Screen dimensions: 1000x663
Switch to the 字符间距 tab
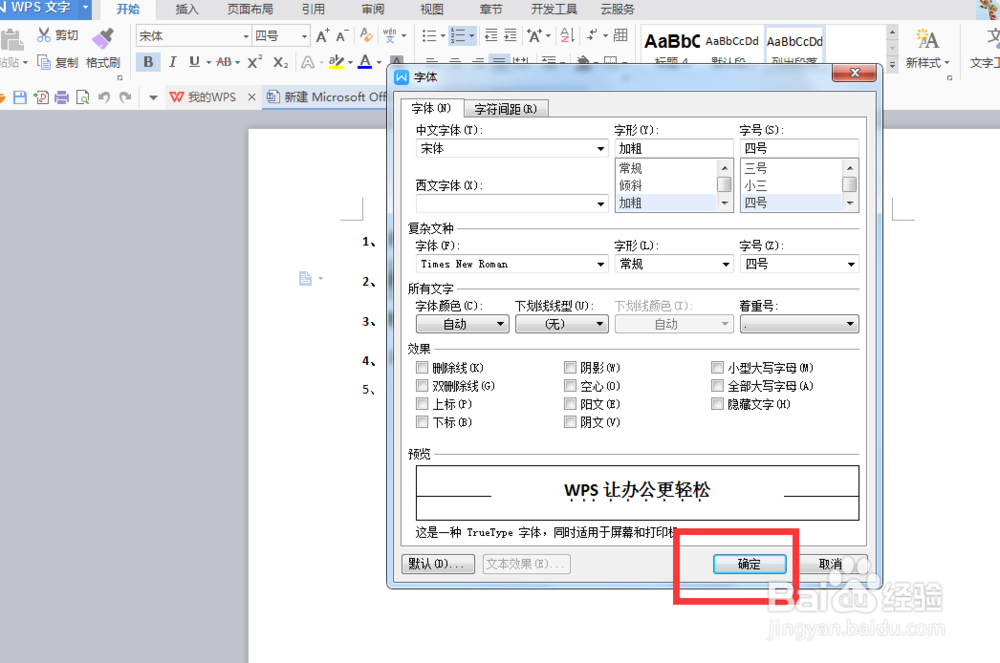coord(506,109)
